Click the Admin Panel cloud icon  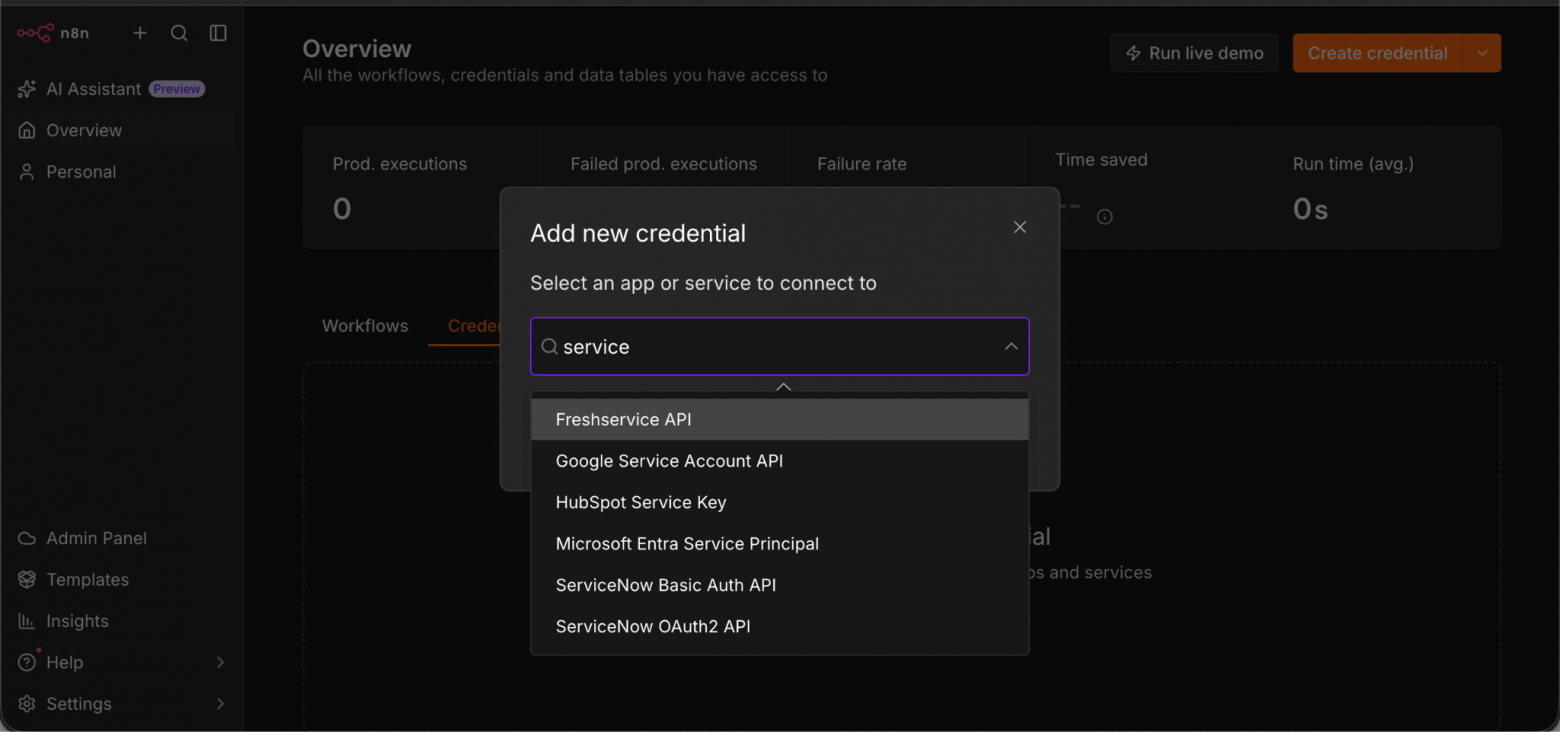(27, 538)
